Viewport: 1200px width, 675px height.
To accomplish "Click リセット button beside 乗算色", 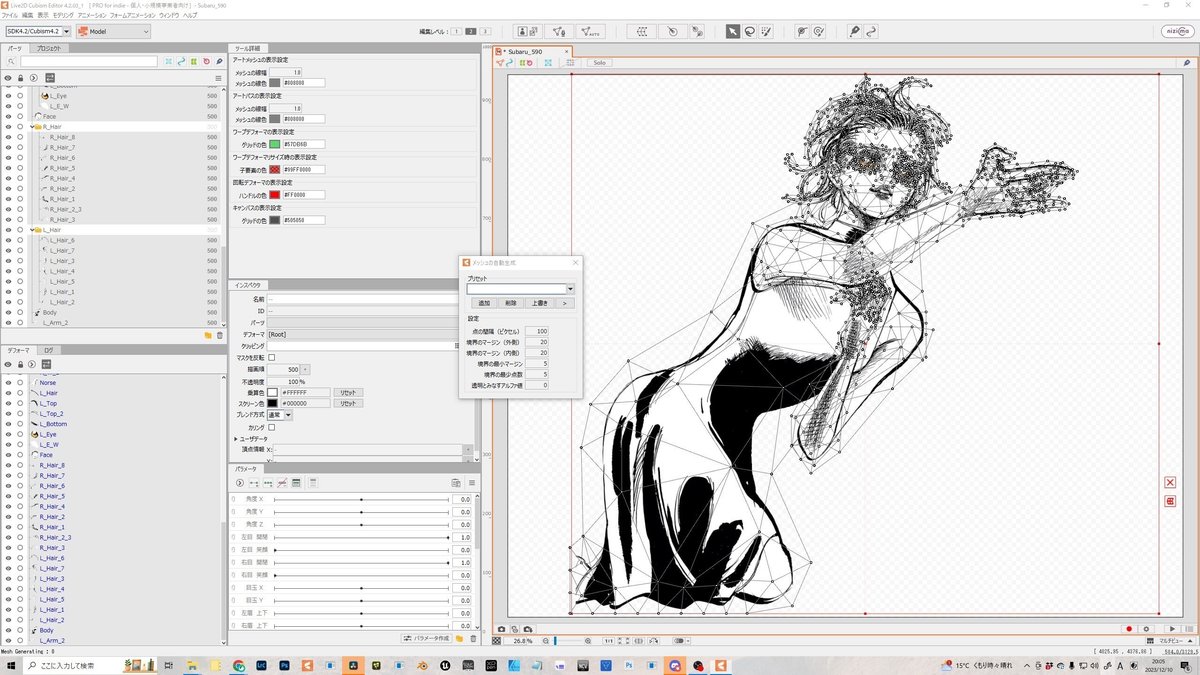I will (x=348, y=392).
